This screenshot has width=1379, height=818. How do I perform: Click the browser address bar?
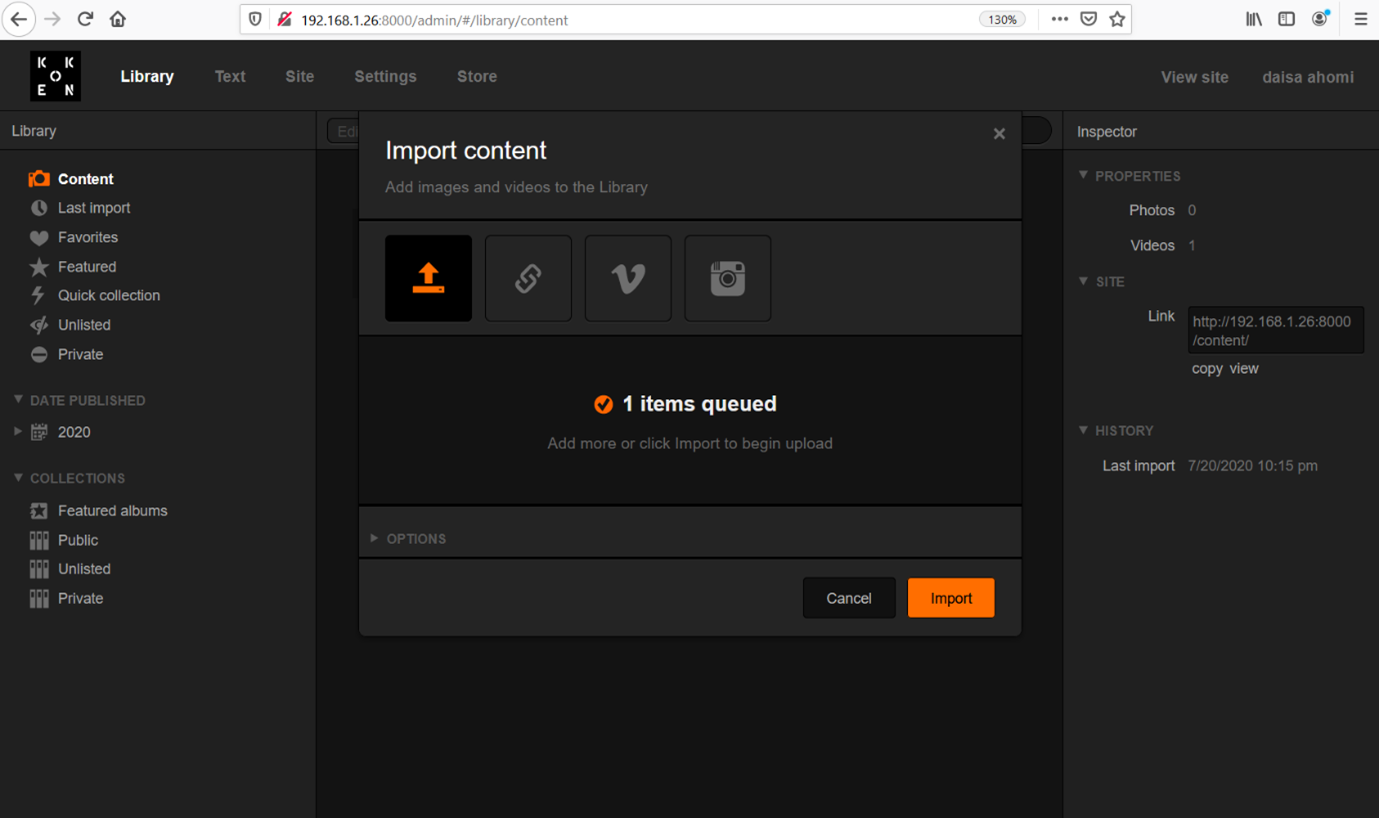coord(630,20)
